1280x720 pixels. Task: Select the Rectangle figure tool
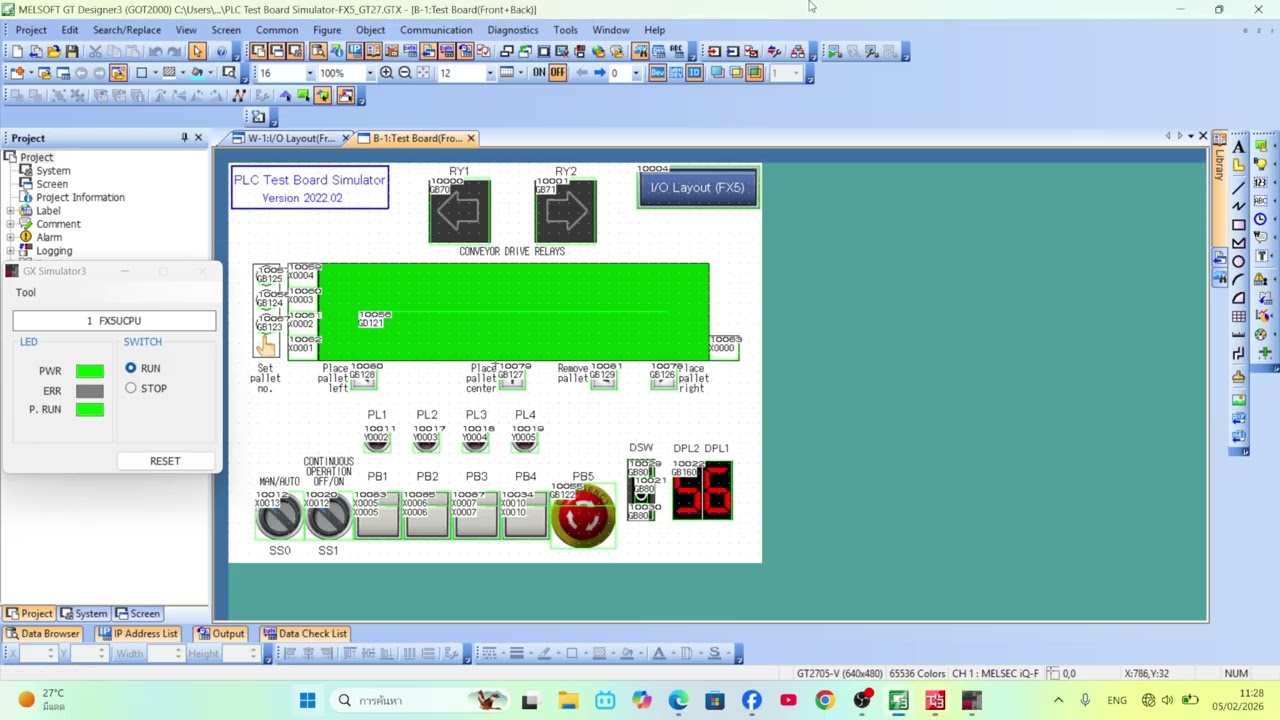[x=1239, y=223]
